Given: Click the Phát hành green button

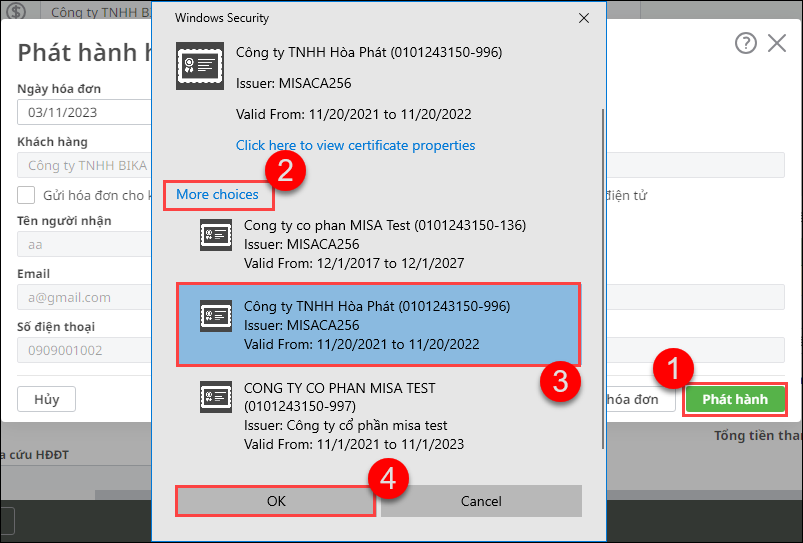Looking at the screenshot, I should tap(735, 399).
